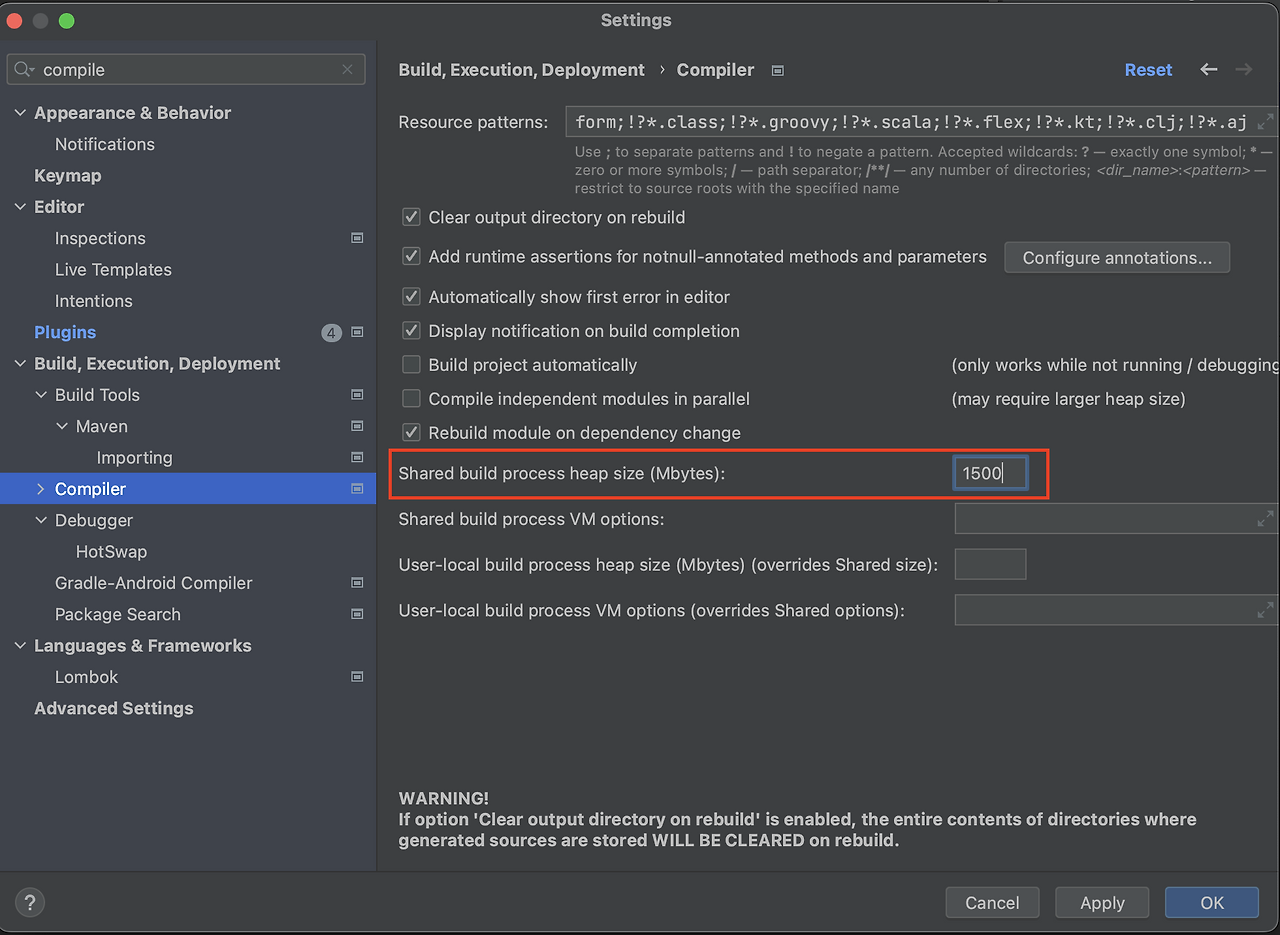1280x935 pixels.
Task: Enable Compile independent modules in parallel
Action: pos(411,399)
